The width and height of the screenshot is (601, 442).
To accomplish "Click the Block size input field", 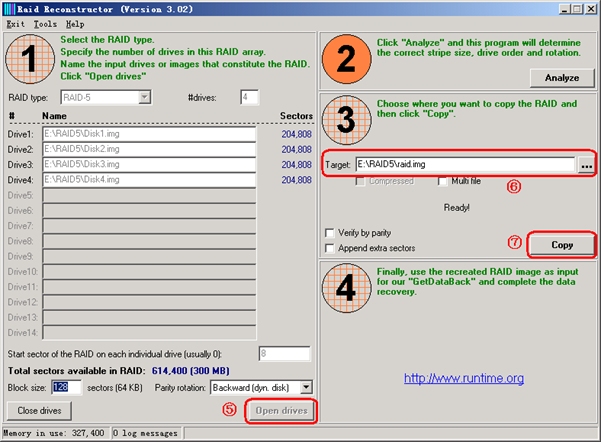I will pyautogui.click(x=66, y=387).
